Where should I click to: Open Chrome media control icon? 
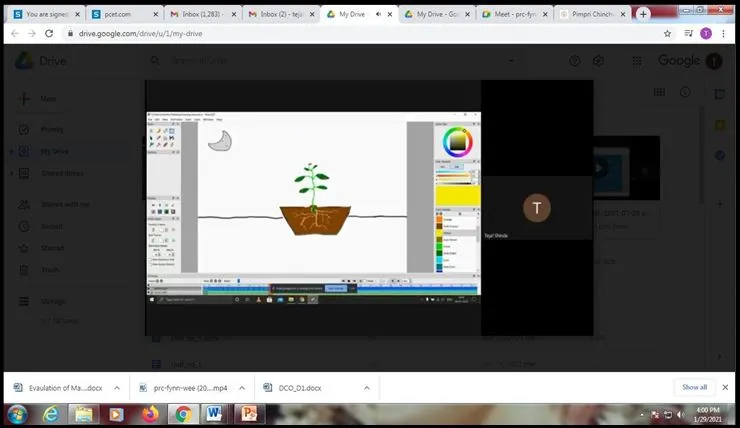click(x=689, y=34)
